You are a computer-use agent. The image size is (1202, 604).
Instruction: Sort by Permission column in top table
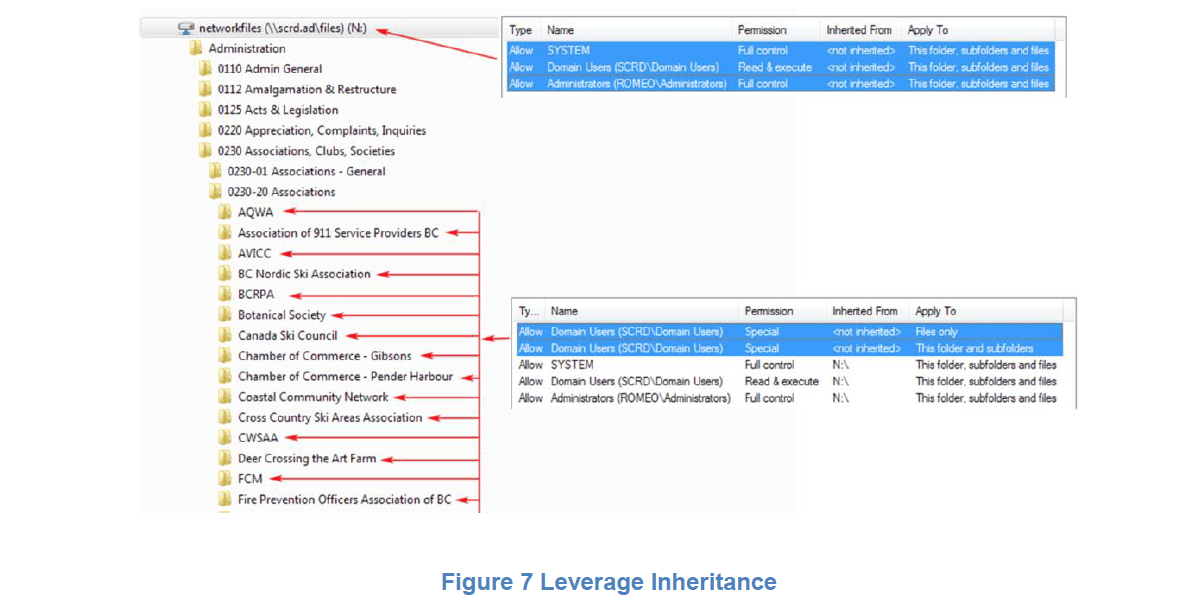(762, 30)
